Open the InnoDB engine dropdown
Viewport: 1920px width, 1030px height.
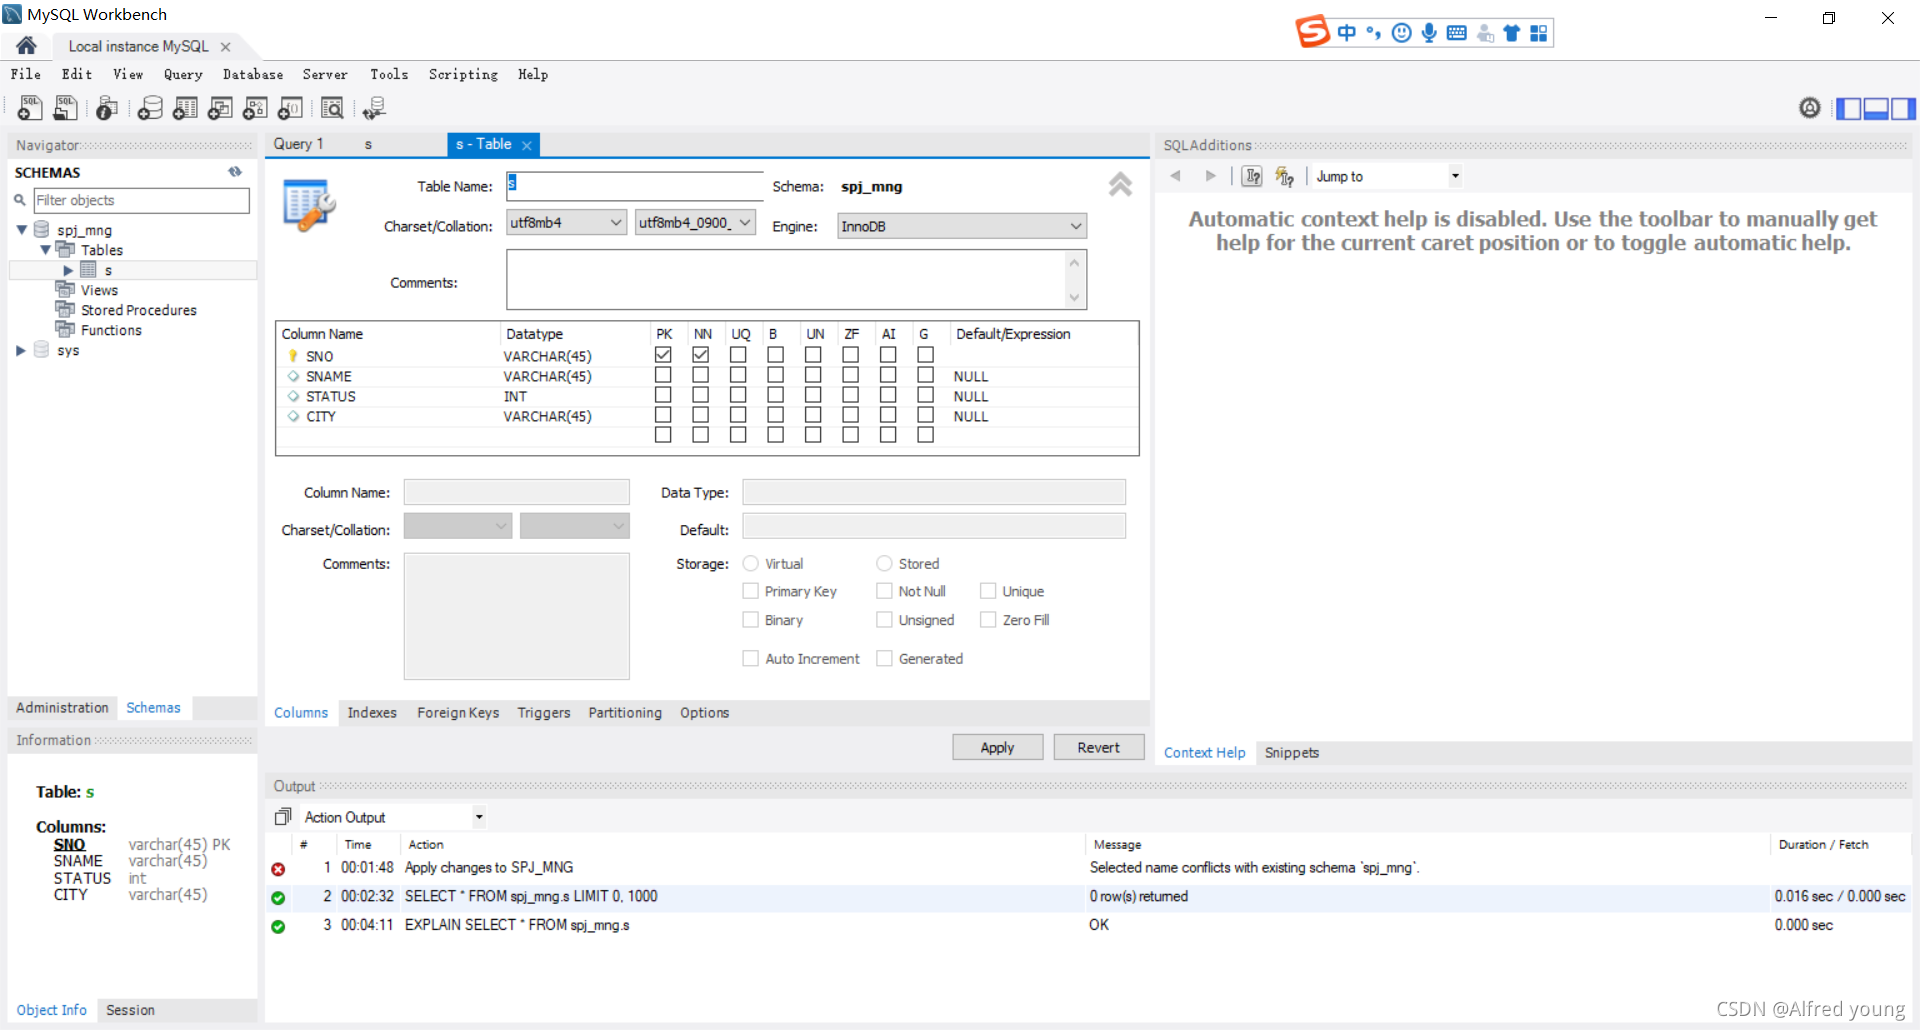(x=962, y=226)
